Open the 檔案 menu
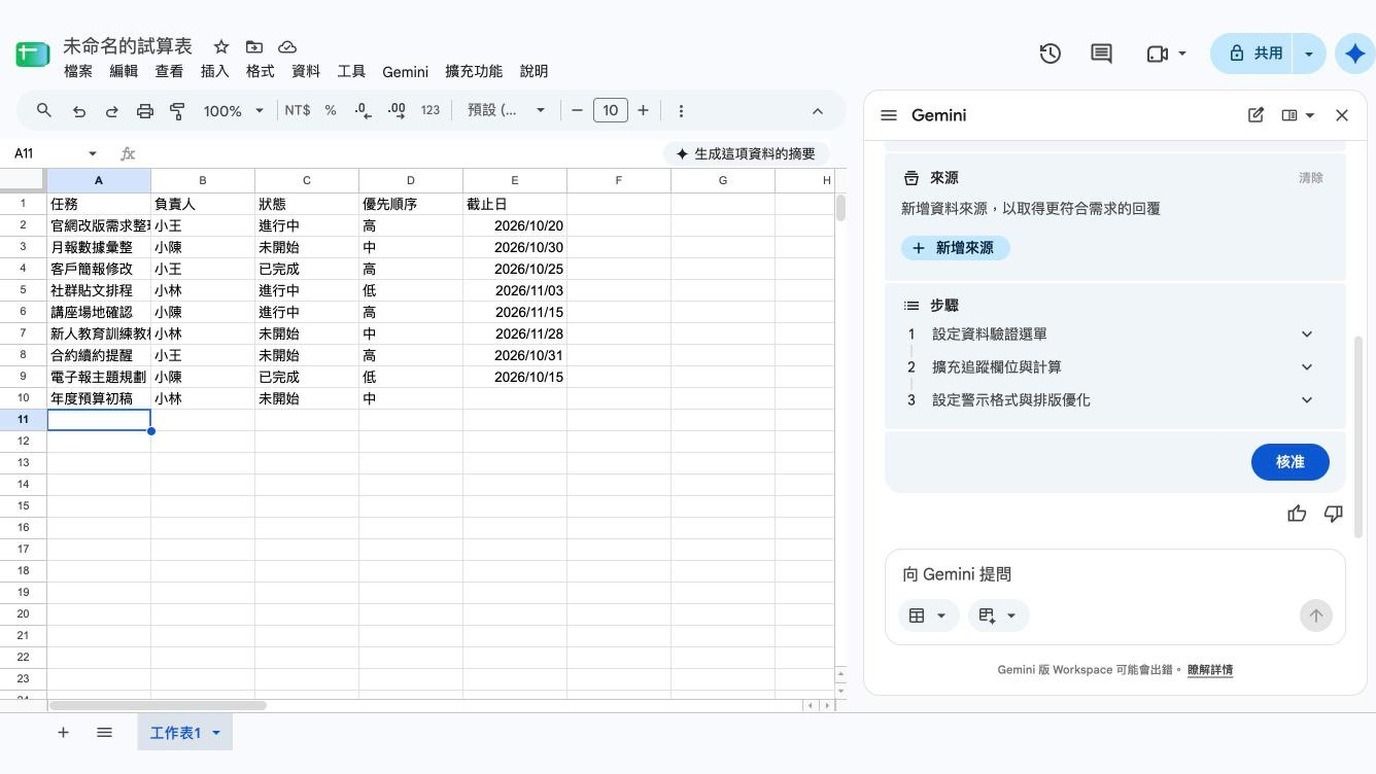1376x774 pixels. (78, 72)
